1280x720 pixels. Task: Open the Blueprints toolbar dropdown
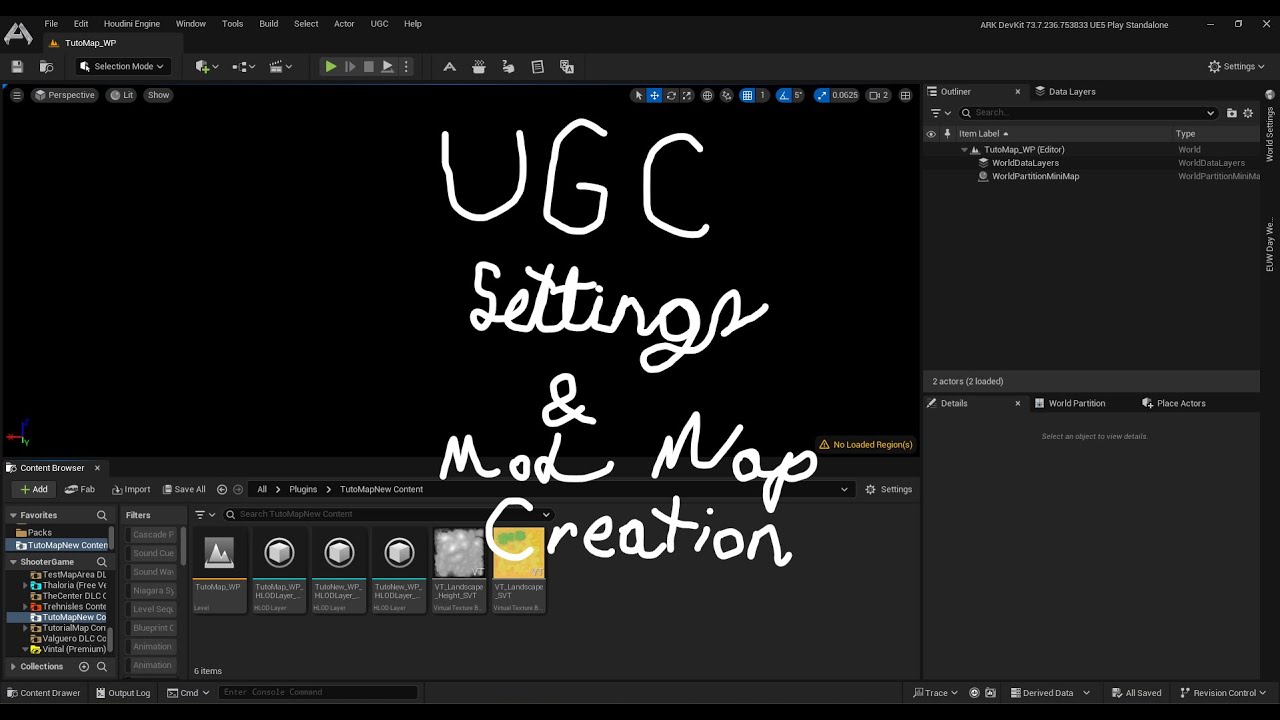pyautogui.click(x=243, y=67)
